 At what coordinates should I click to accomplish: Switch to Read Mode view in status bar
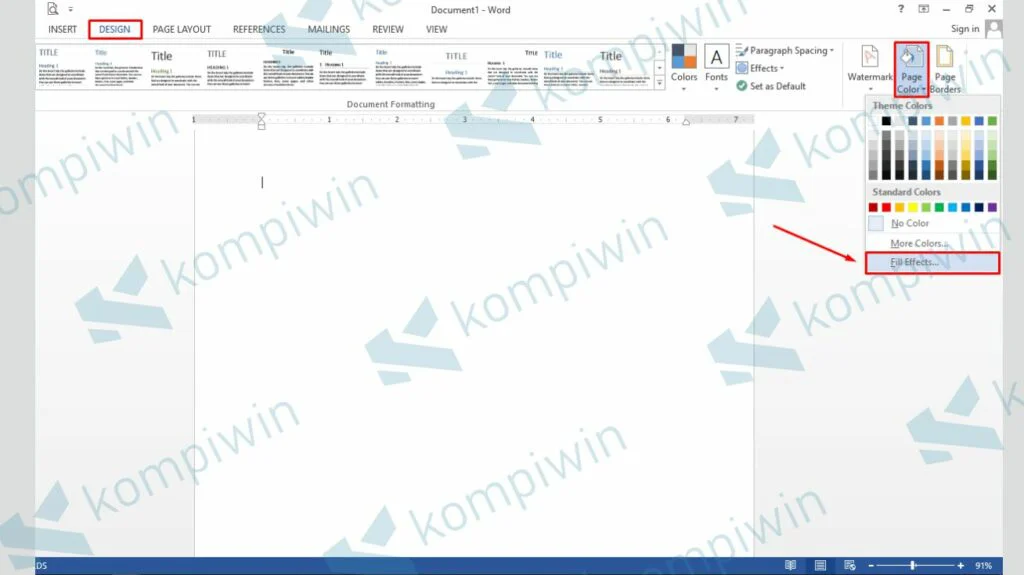coord(791,565)
